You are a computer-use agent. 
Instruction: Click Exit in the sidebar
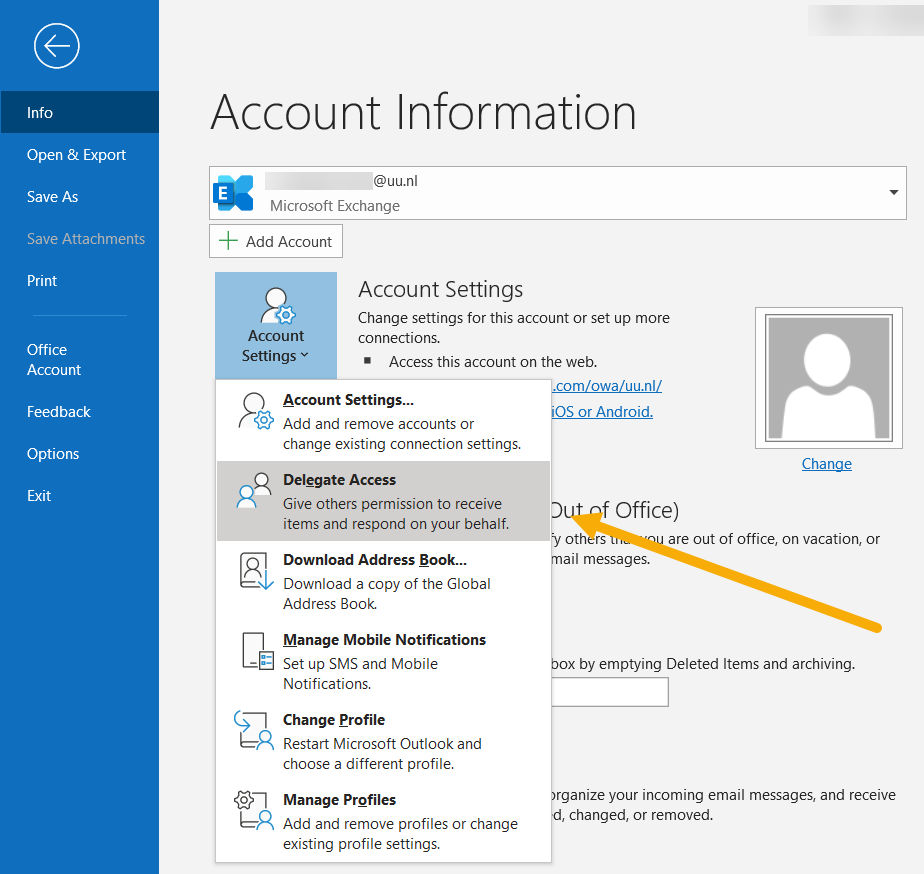tap(80, 495)
